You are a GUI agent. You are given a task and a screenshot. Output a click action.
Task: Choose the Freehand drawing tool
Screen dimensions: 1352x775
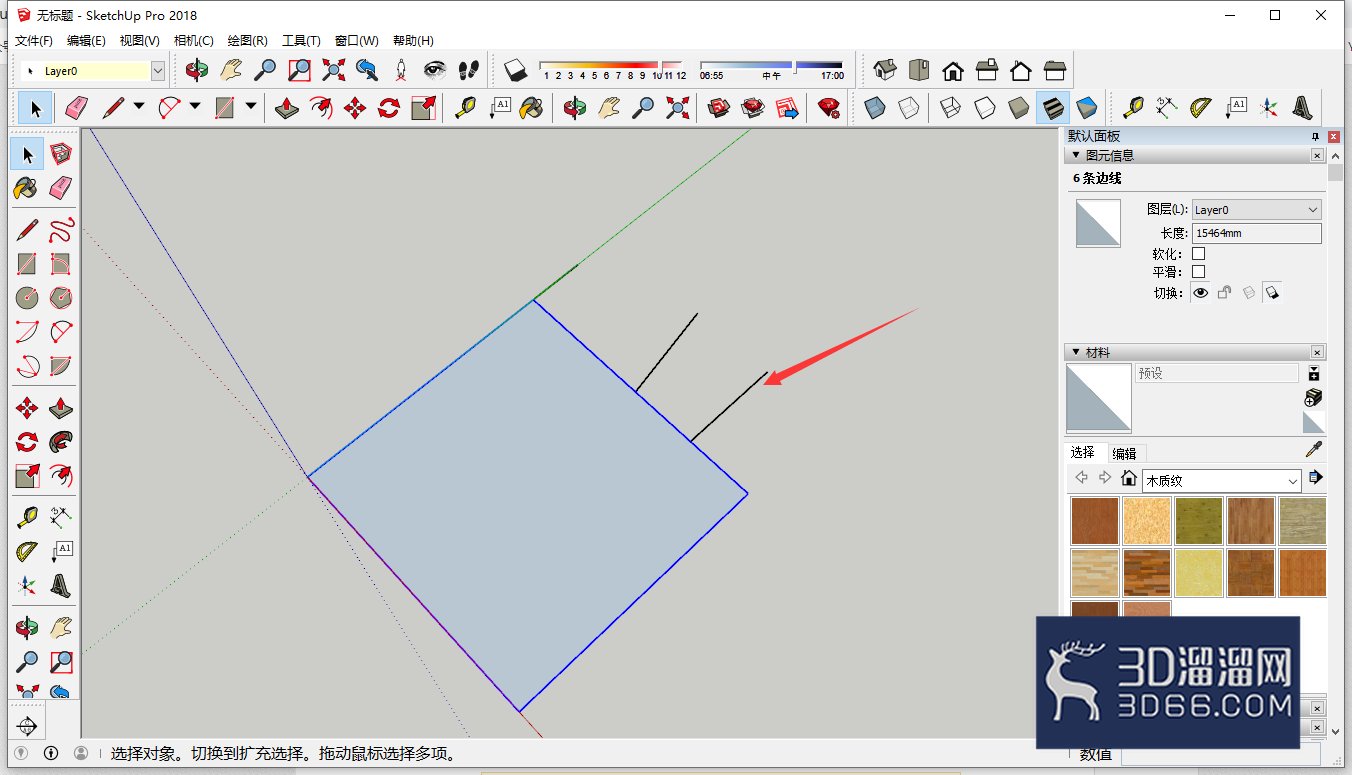pos(61,230)
